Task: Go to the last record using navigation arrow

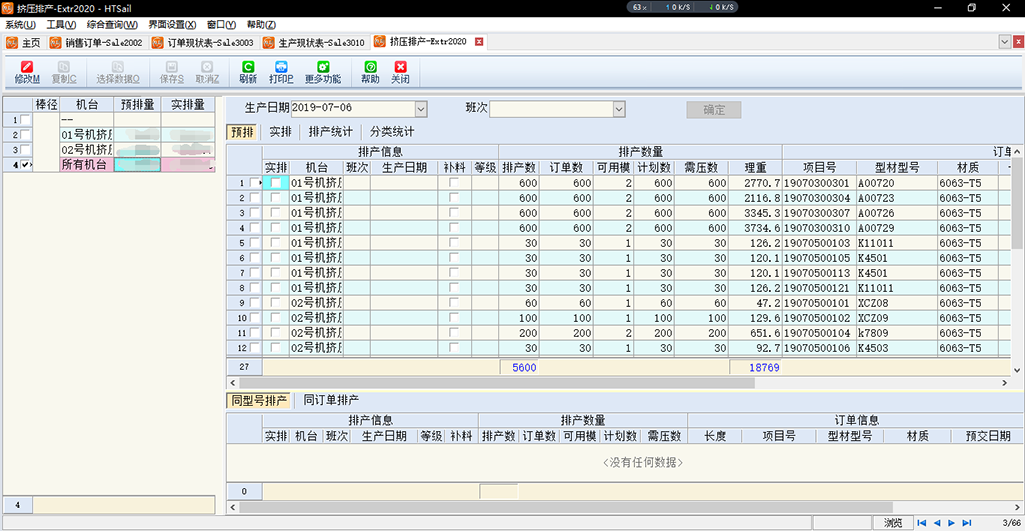Action: (966, 523)
